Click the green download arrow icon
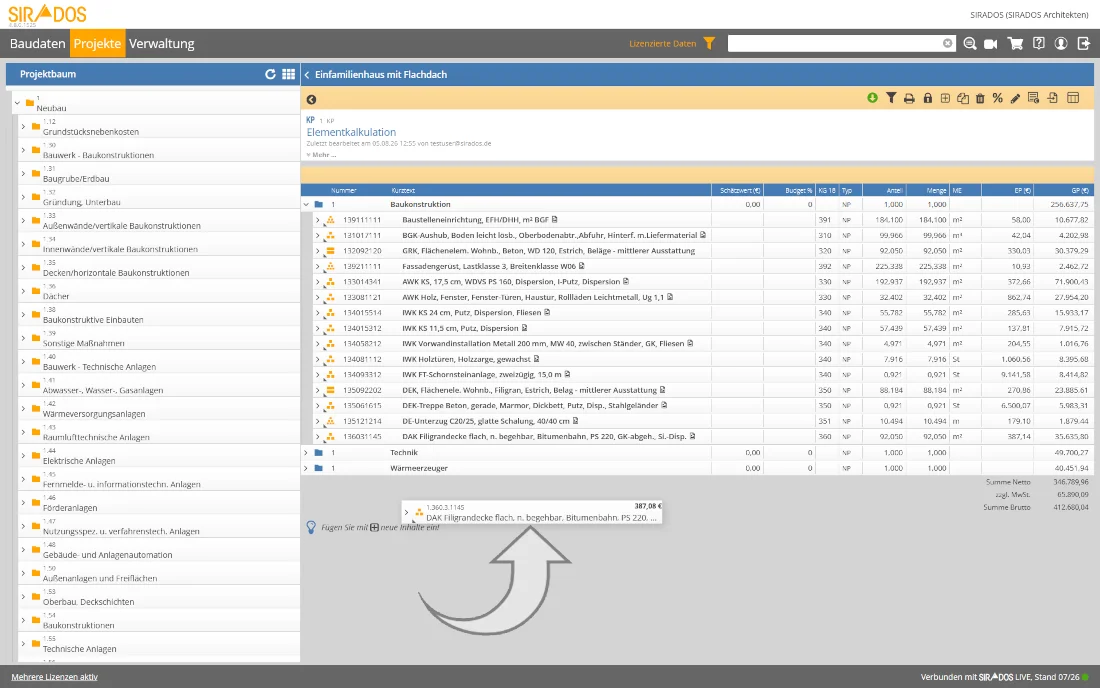The image size is (1100, 688). click(872, 98)
